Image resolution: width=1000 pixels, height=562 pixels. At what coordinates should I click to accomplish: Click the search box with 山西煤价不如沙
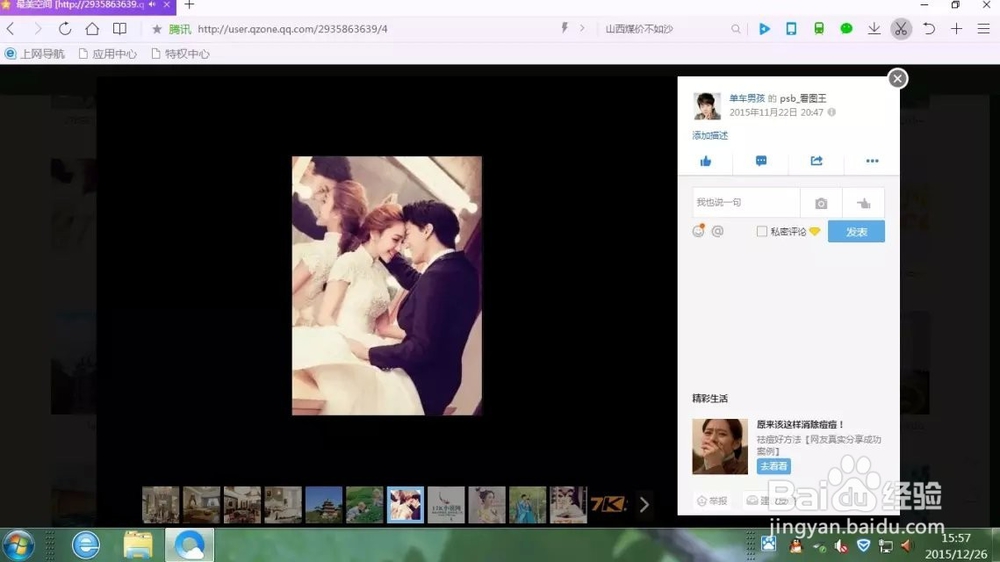tap(663, 29)
